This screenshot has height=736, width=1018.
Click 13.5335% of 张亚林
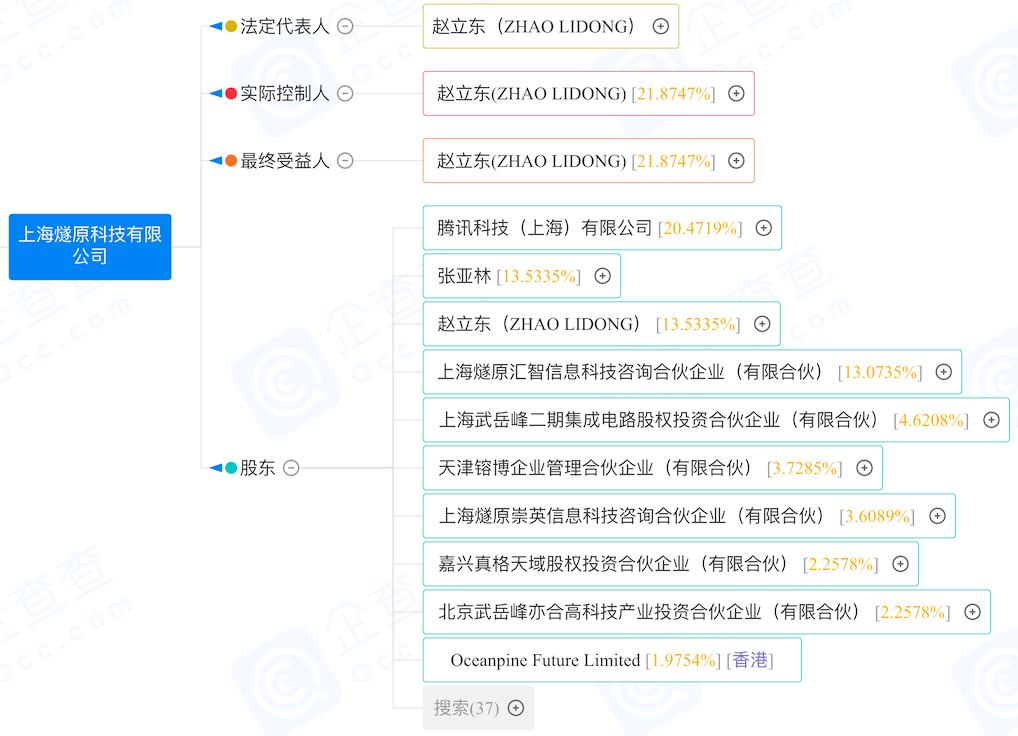(x=539, y=276)
